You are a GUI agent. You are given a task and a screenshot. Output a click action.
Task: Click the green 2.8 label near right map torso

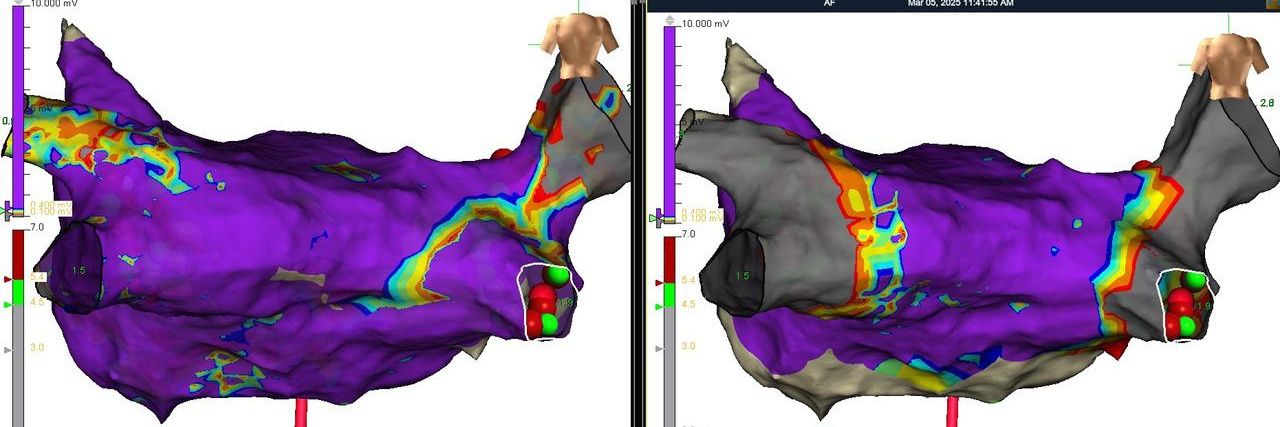(x=1265, y=102)
